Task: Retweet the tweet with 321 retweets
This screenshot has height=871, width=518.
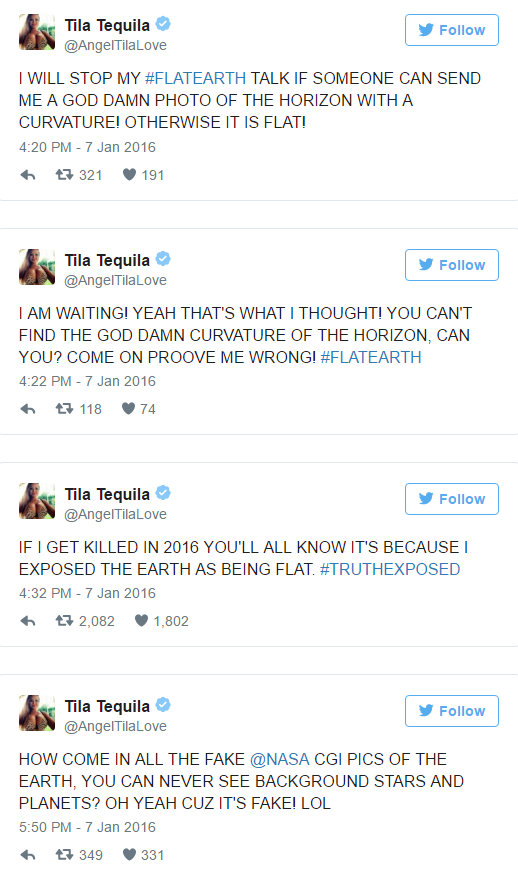Action: [64, 175]
